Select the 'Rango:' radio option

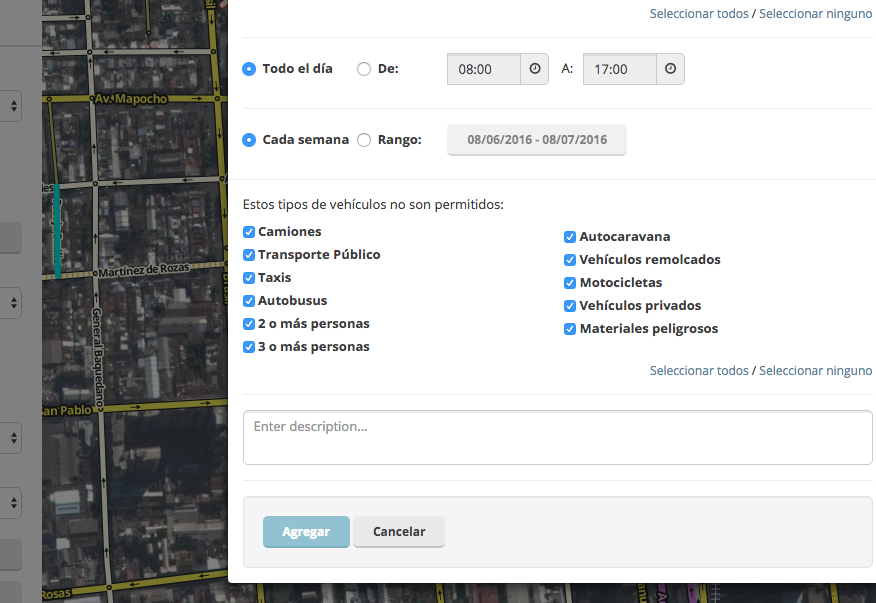tap(364, 140)
